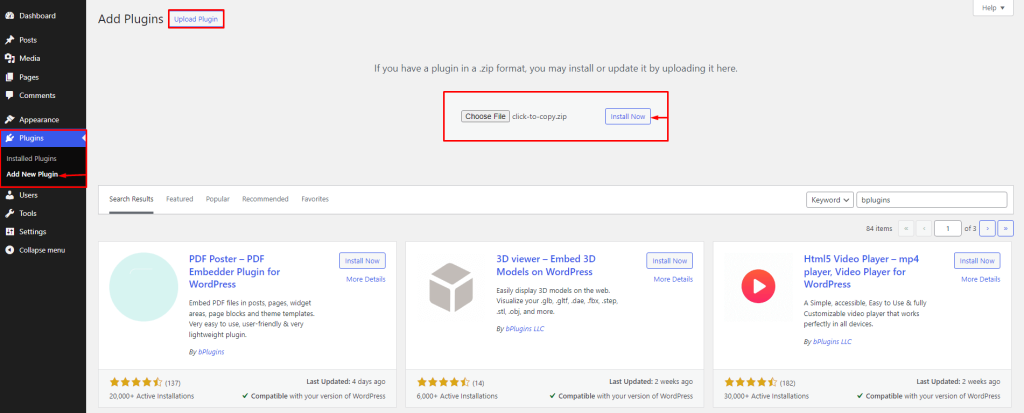Switch to the Popular tab
The image size is (1024, 413).
(x=217, y=199)
